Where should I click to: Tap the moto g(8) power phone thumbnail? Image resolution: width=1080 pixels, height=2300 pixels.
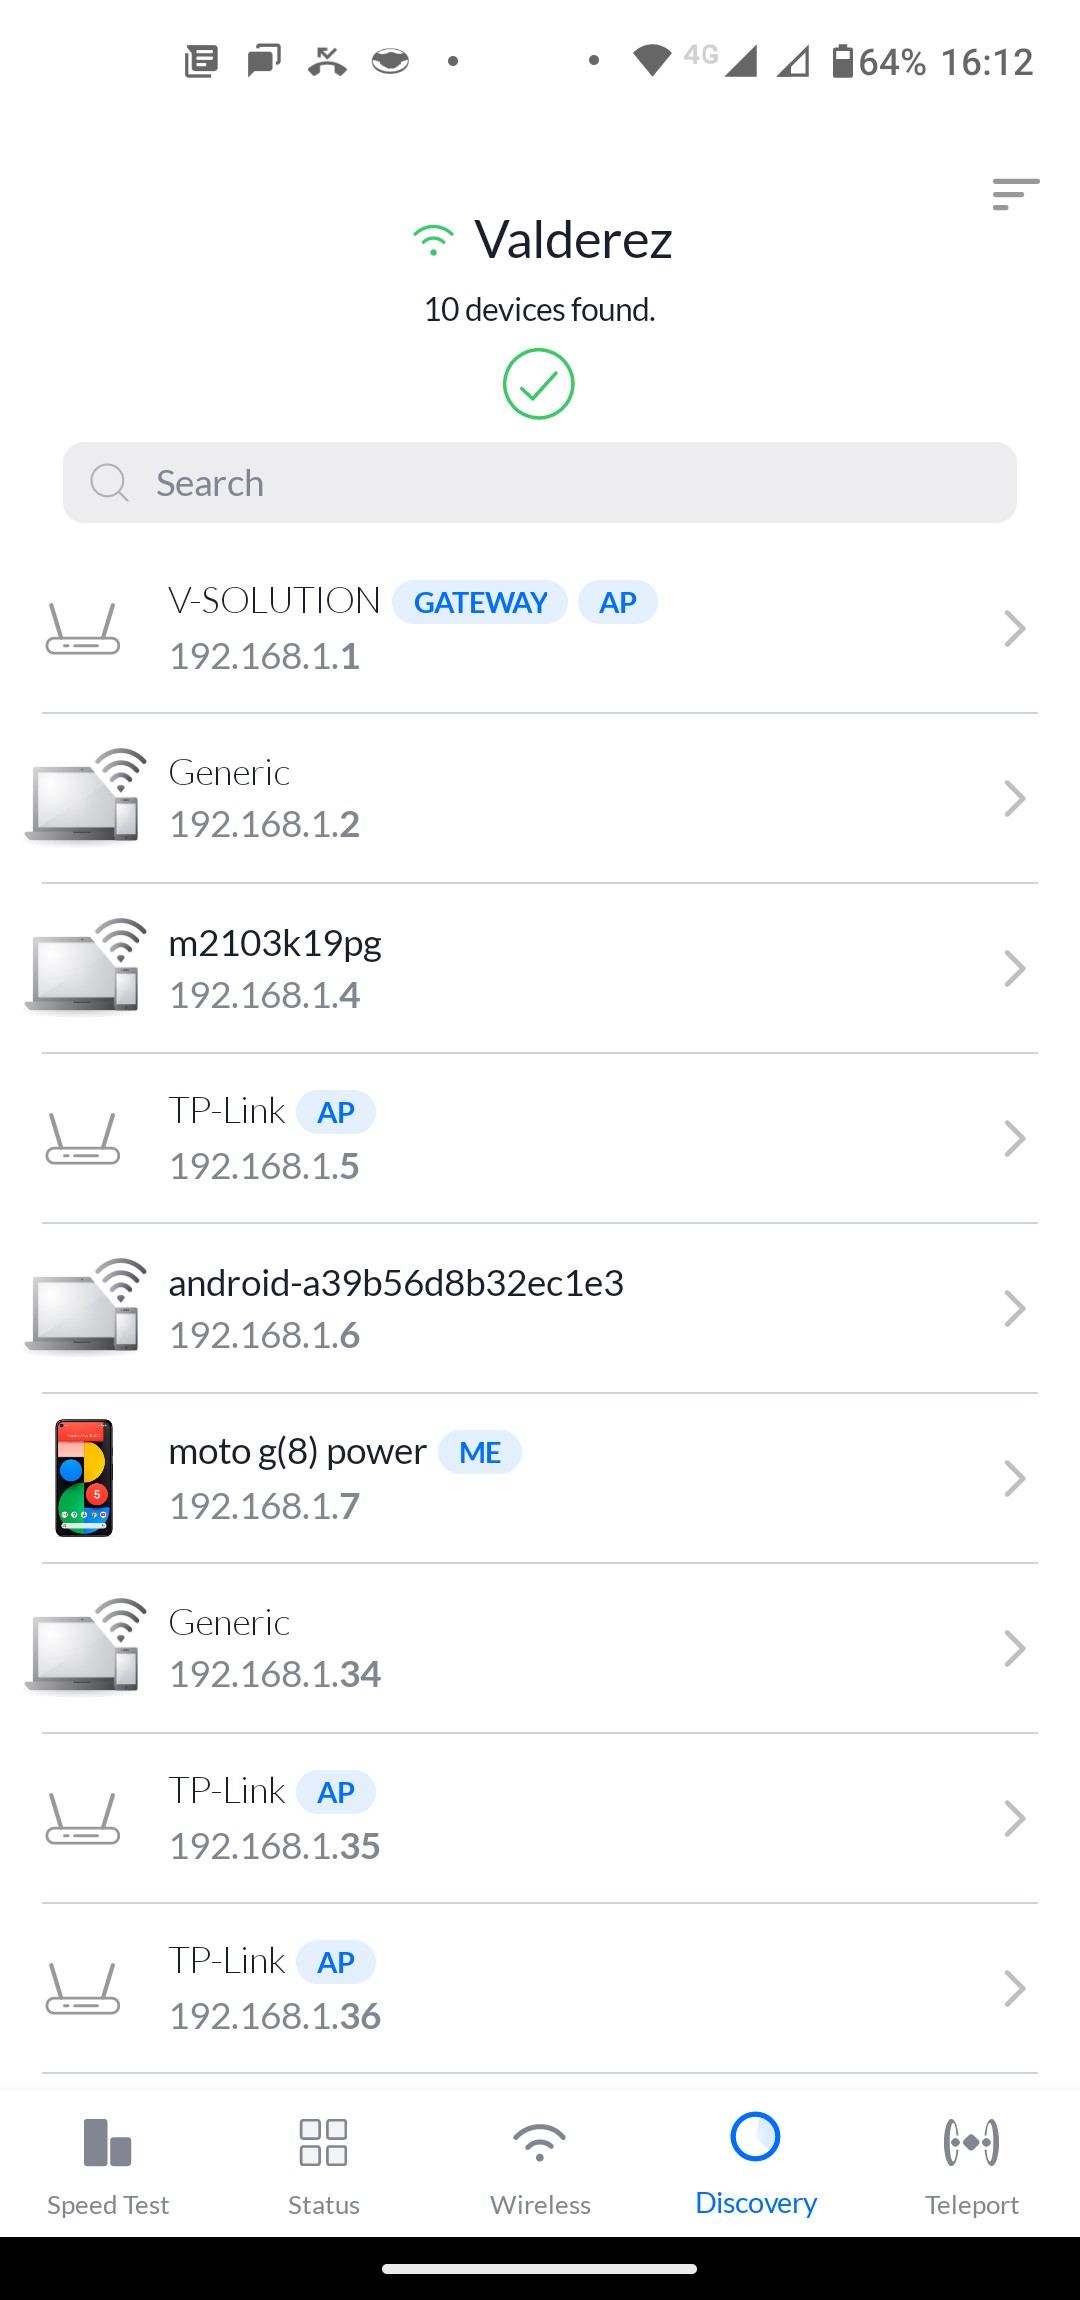point(84,1477)
